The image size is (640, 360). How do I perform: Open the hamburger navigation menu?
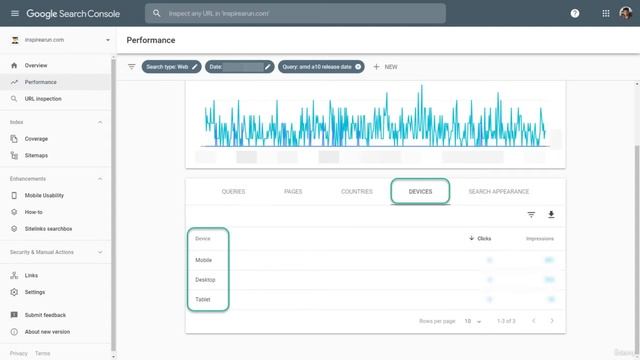(15, 13)
